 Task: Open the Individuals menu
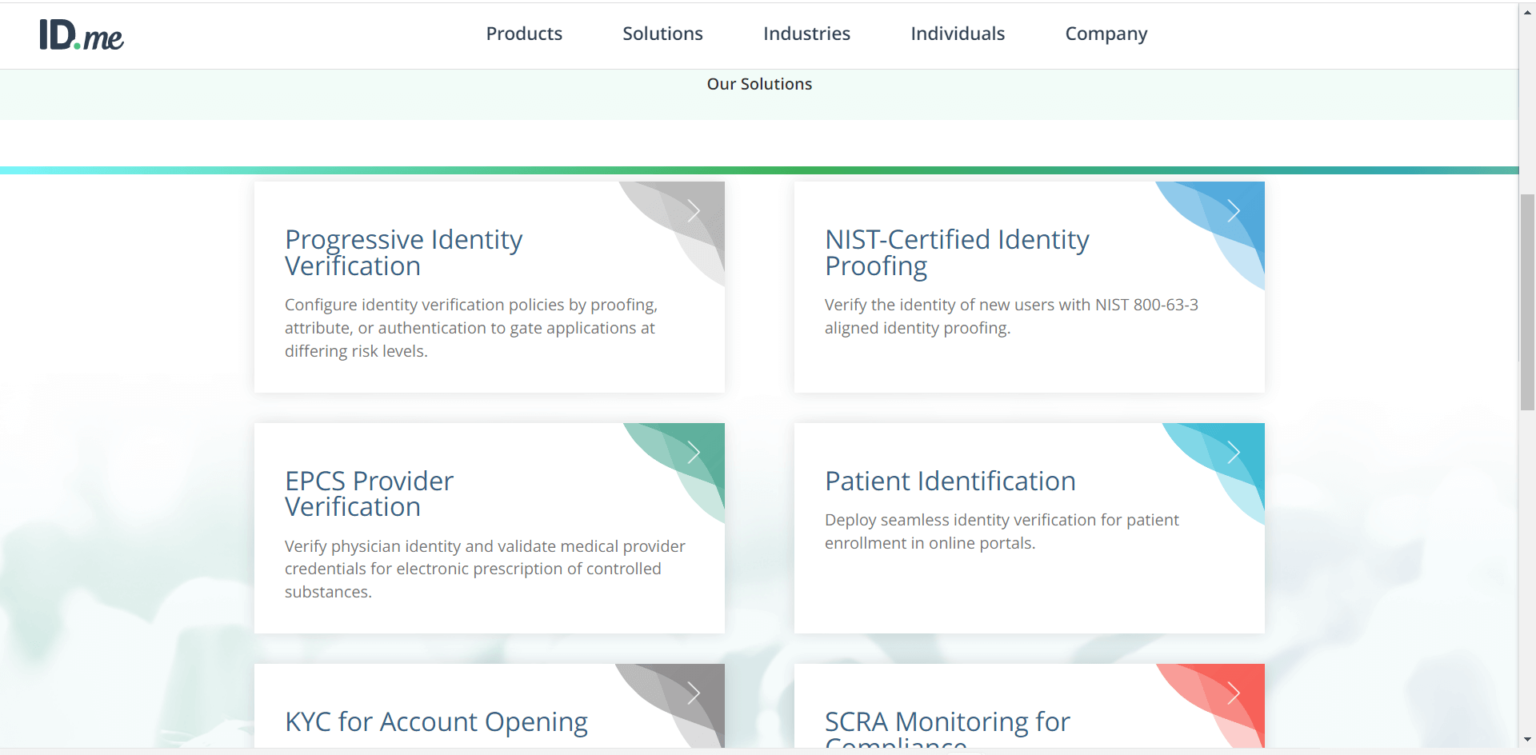pyautogui.click(x=958, y=33)
